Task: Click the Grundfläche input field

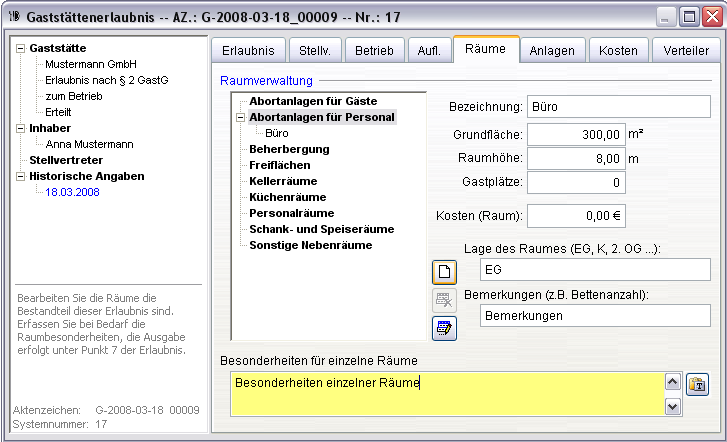Action: (577, 134)
